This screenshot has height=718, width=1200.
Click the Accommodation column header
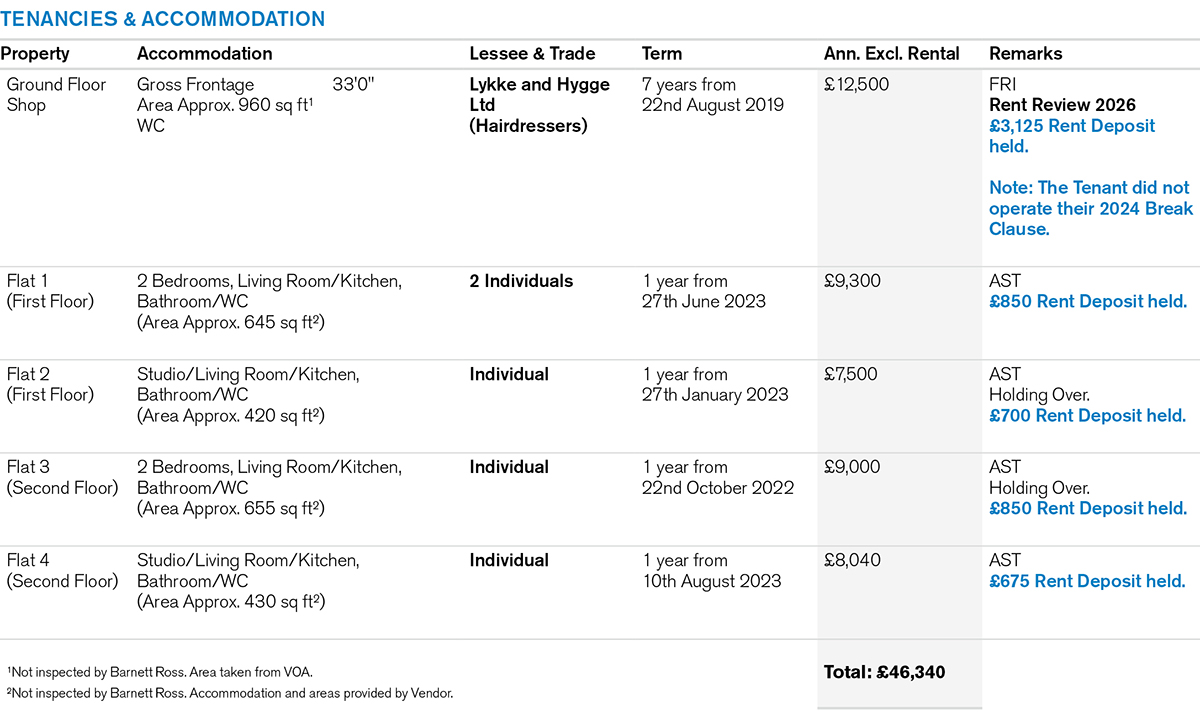pos(204,54)
